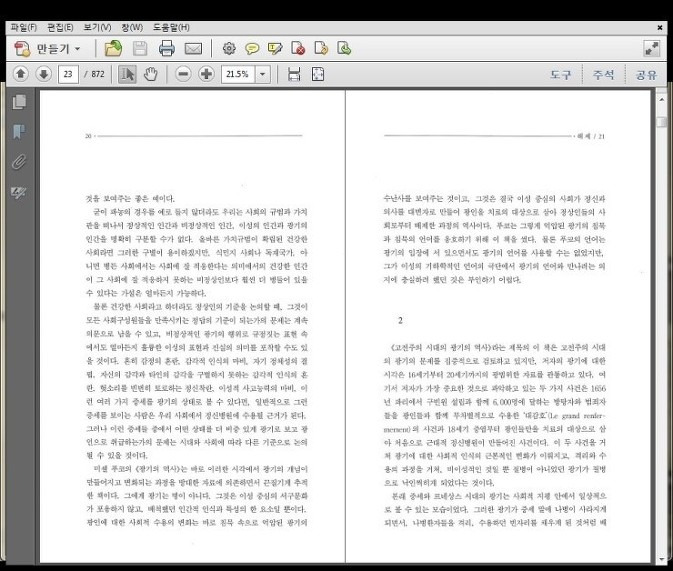Viewport: 673px width, 571px height.
Task: Click the vertical scrollbar up arrow
Action: 661,99
